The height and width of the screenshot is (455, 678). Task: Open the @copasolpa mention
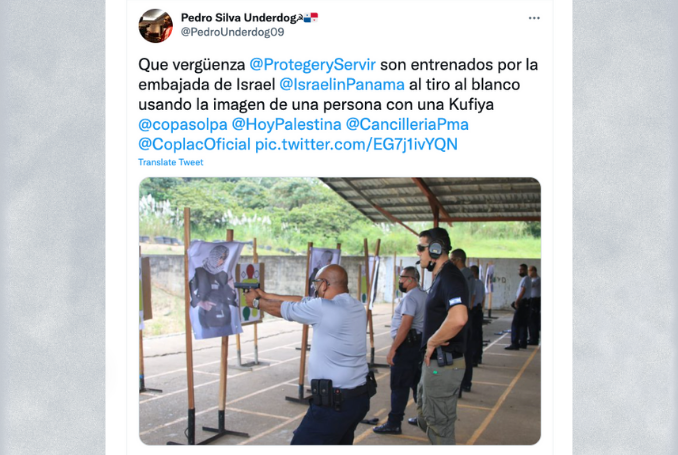coord(183,125)
